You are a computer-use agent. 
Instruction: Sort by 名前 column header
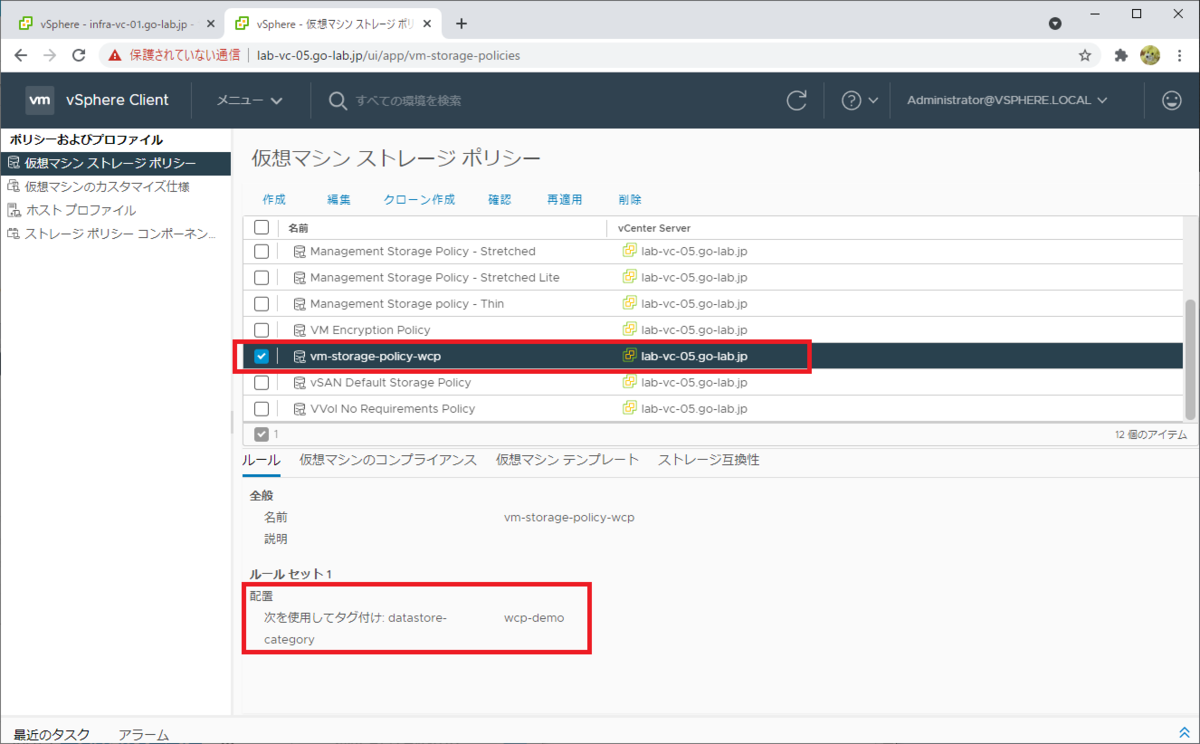[298, 228]
